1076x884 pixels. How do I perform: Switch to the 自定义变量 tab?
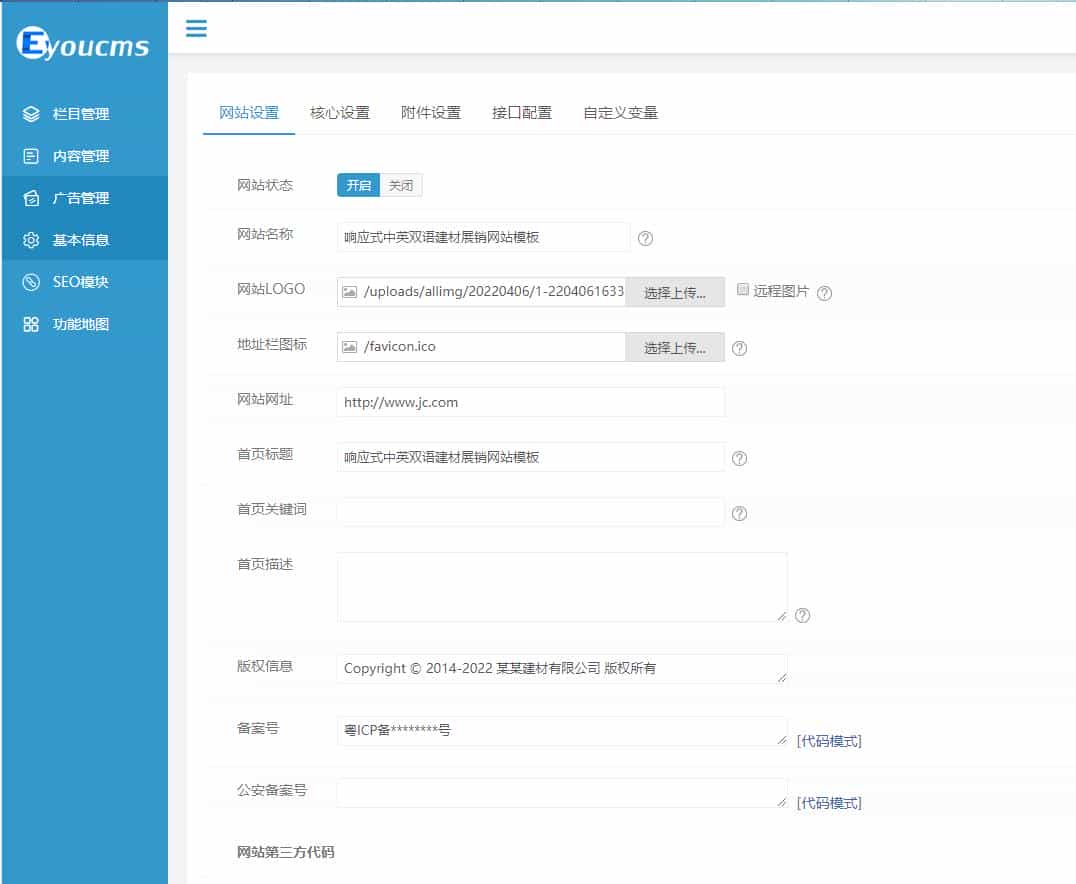[620, 113]
